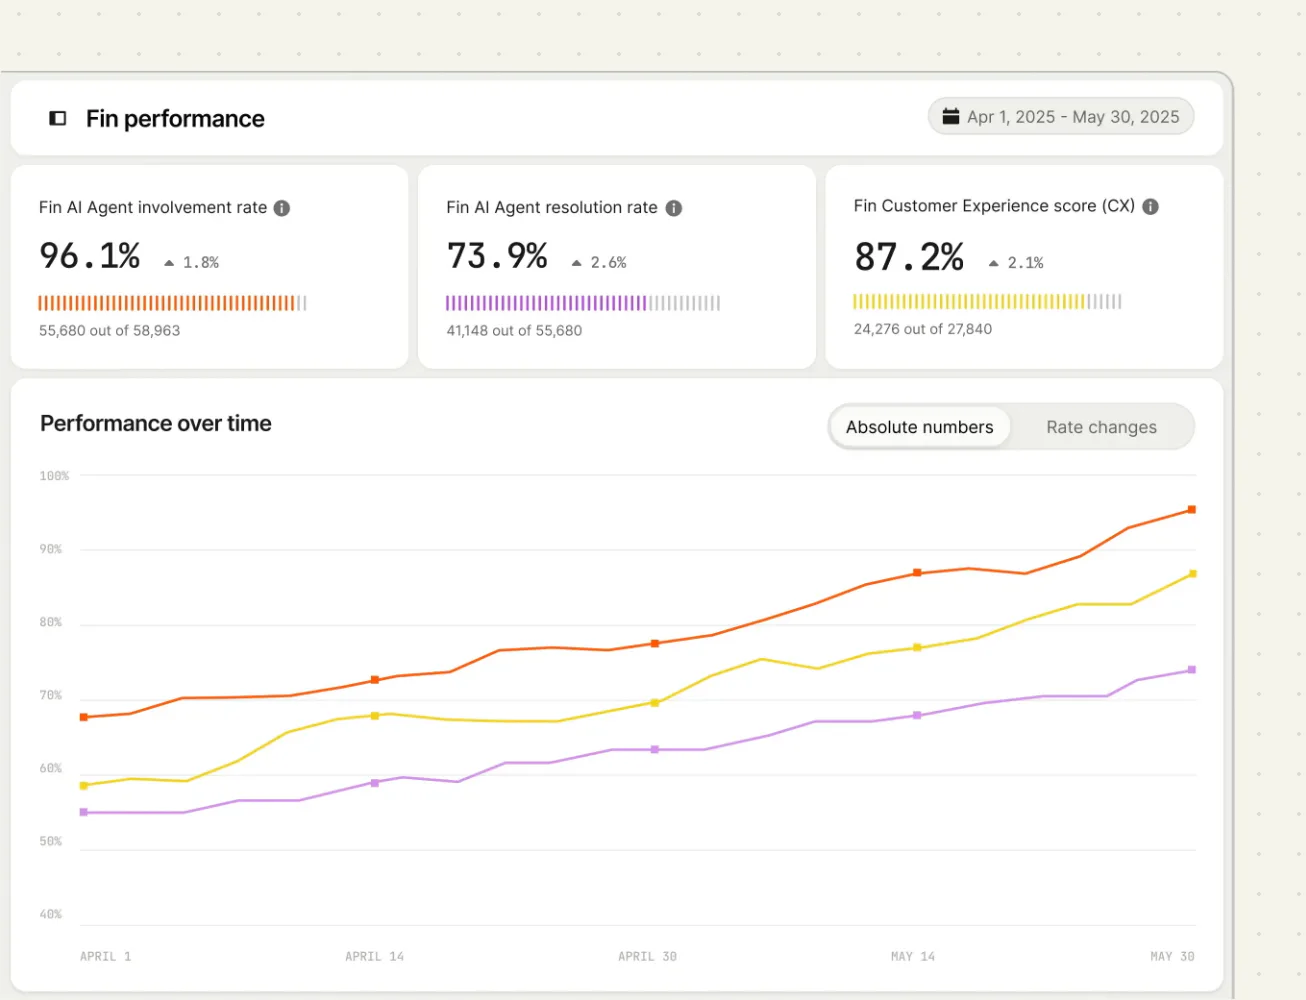The image size is (1306, 1000).
Task: Click the up arrow beside 2.6% change
Action: click(x=576, y=263)
